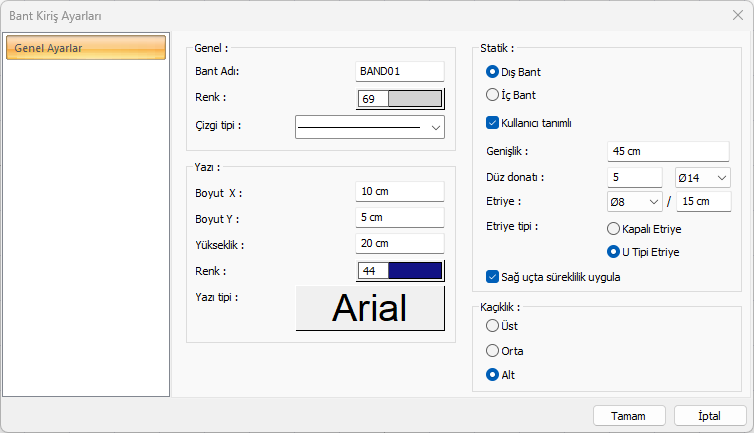Select the Alt offset radio button
Viewport: 754px width, 433px height.
(x=492, y=375)
